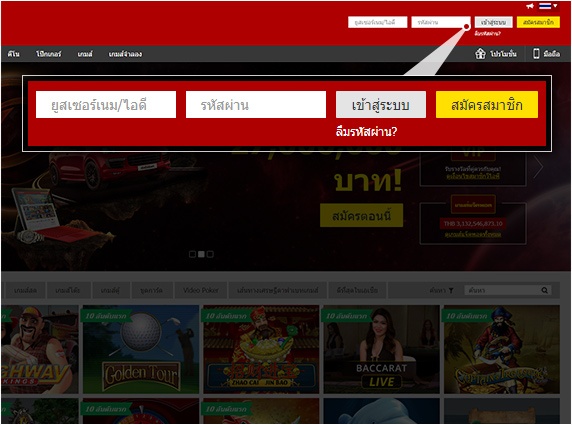Select the first carousel dot indicator
572x425 pixels.
pyautogui.click(x=192, y=254)
